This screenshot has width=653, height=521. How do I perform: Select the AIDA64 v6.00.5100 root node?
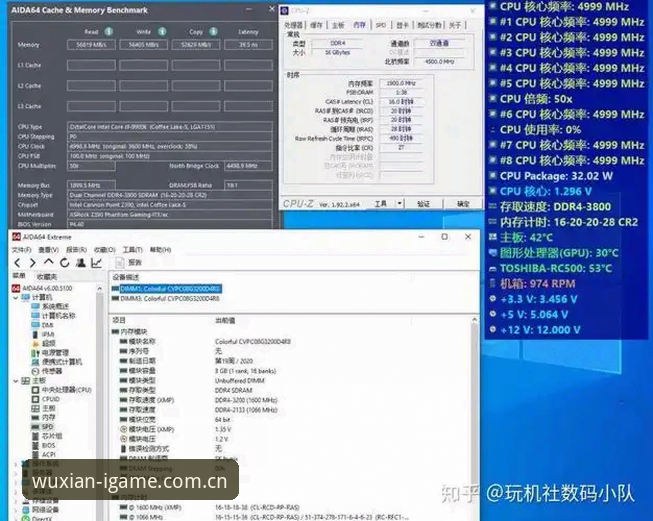42,288
